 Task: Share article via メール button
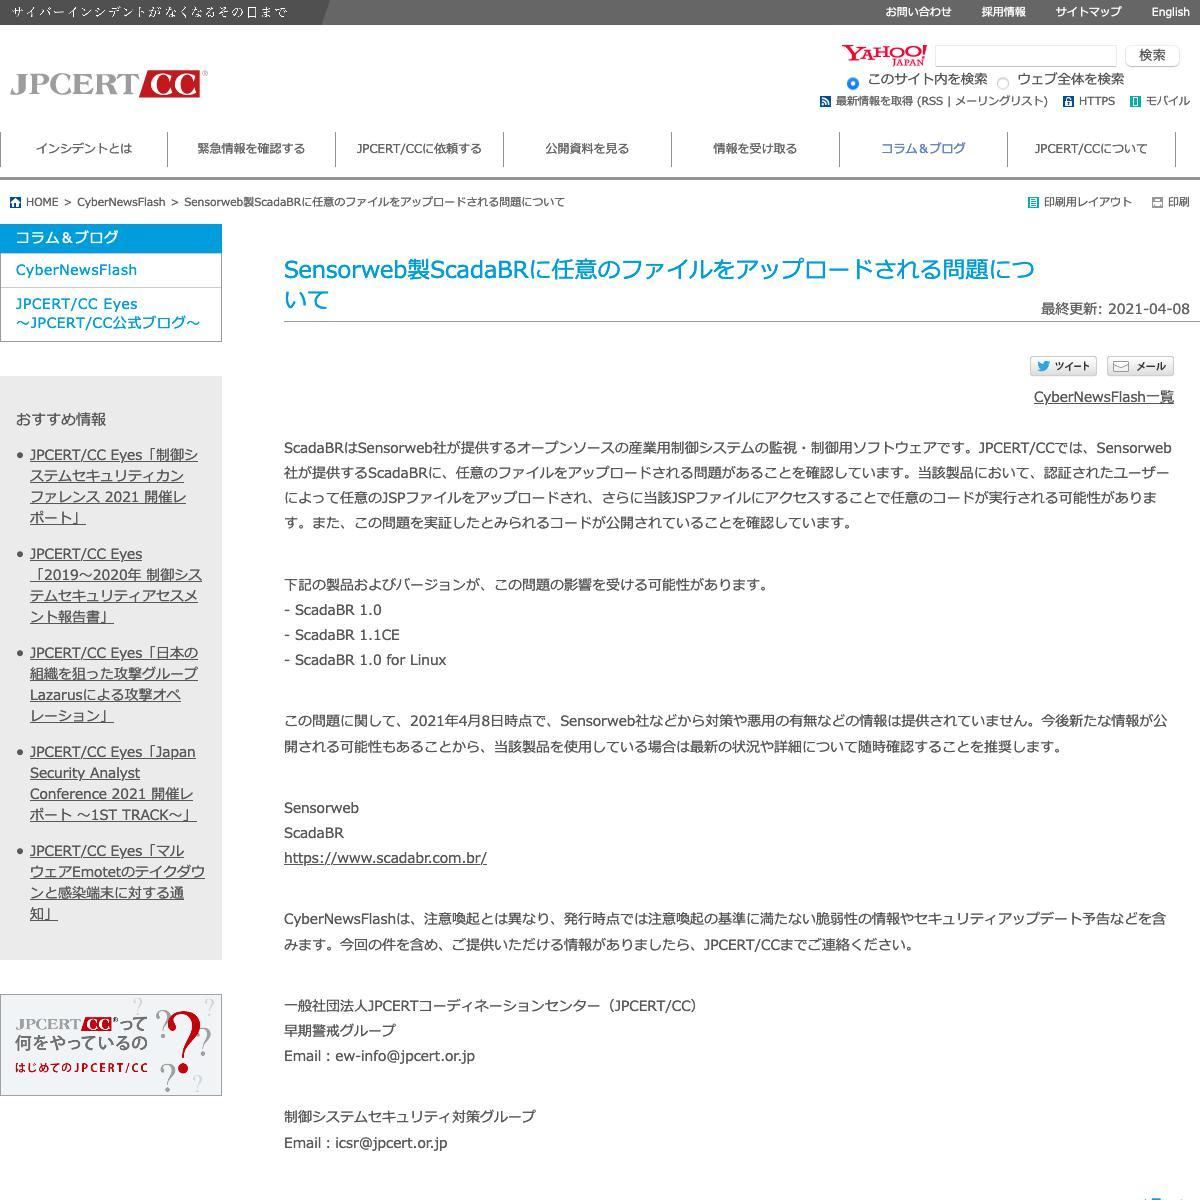(1140, 366)
